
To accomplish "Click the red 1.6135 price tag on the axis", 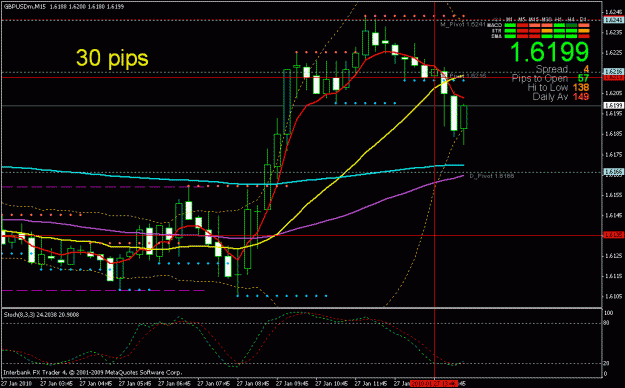I will tap(614, 235).
